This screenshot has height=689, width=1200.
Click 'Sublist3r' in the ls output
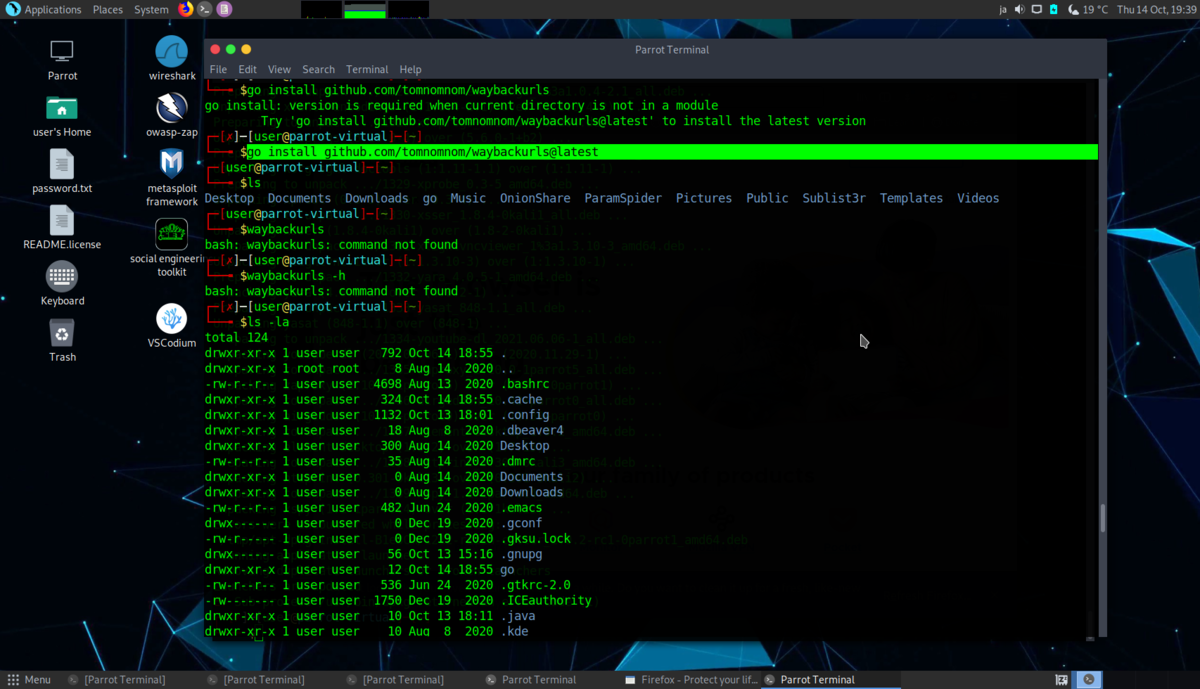834,198
